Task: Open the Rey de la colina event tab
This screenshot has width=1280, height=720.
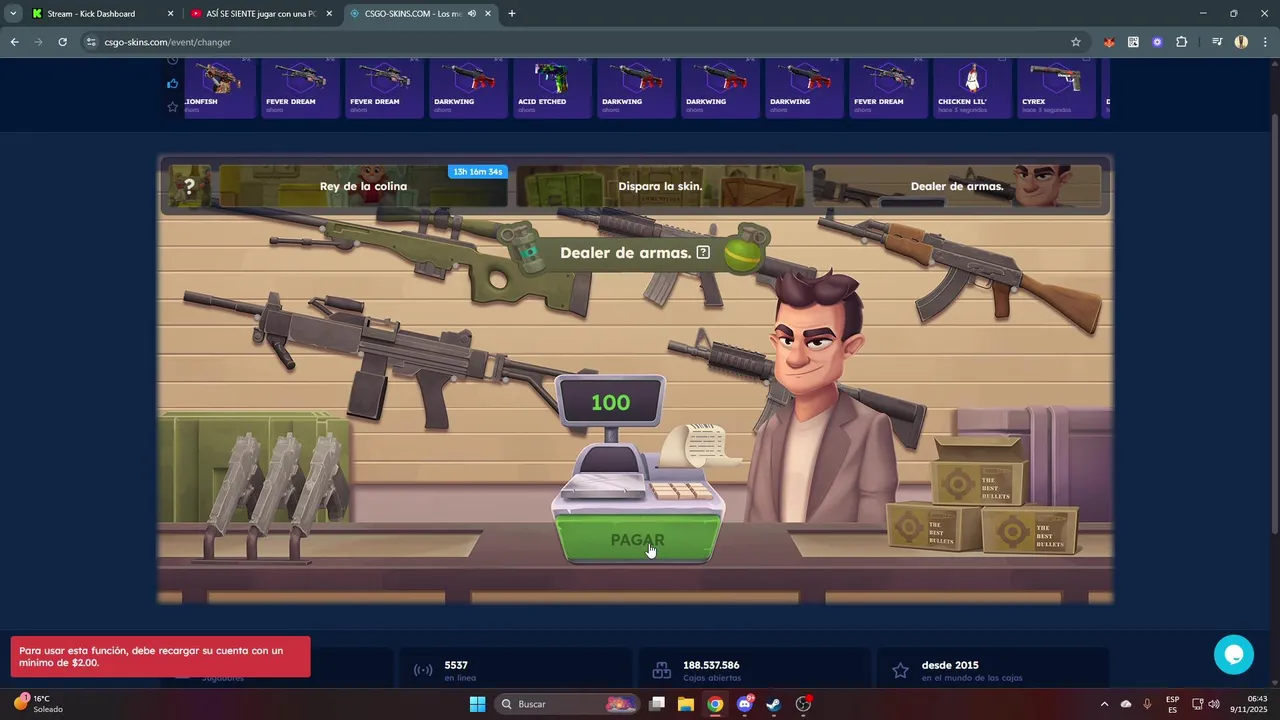Action: coord(363,186)
